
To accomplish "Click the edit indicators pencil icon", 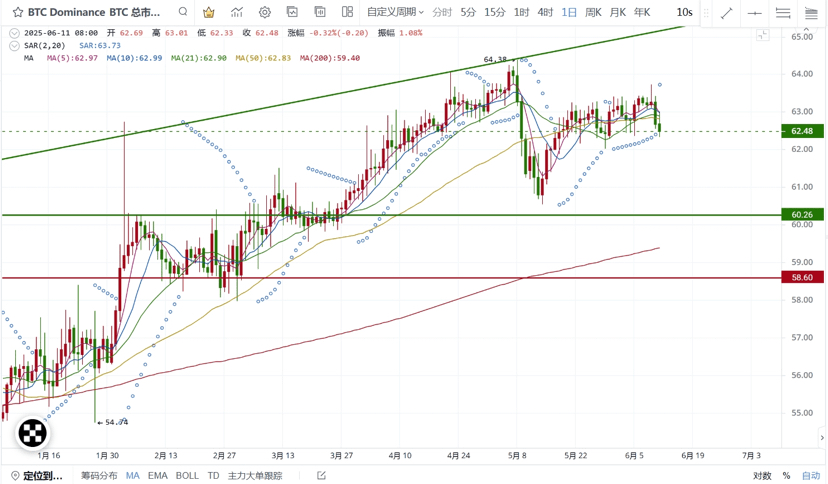I will coord(321,476).
